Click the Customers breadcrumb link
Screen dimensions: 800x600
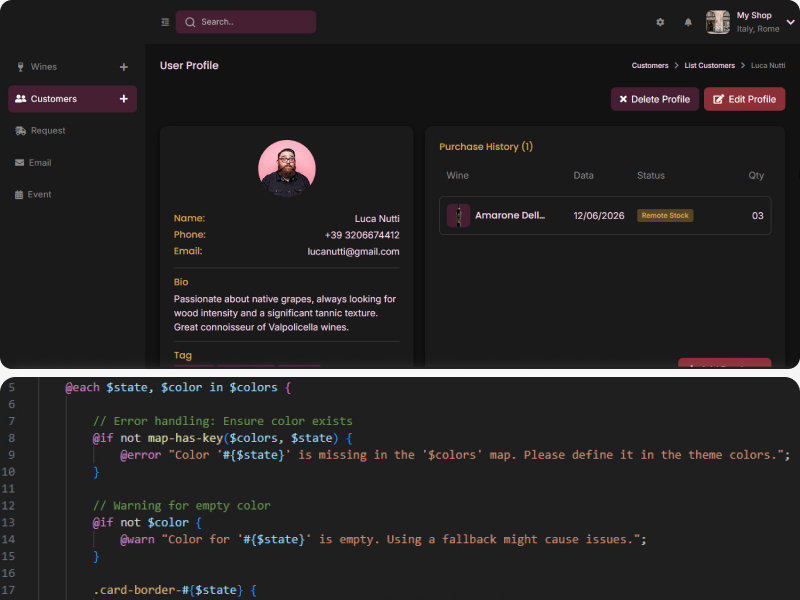[x=649, y=65]
